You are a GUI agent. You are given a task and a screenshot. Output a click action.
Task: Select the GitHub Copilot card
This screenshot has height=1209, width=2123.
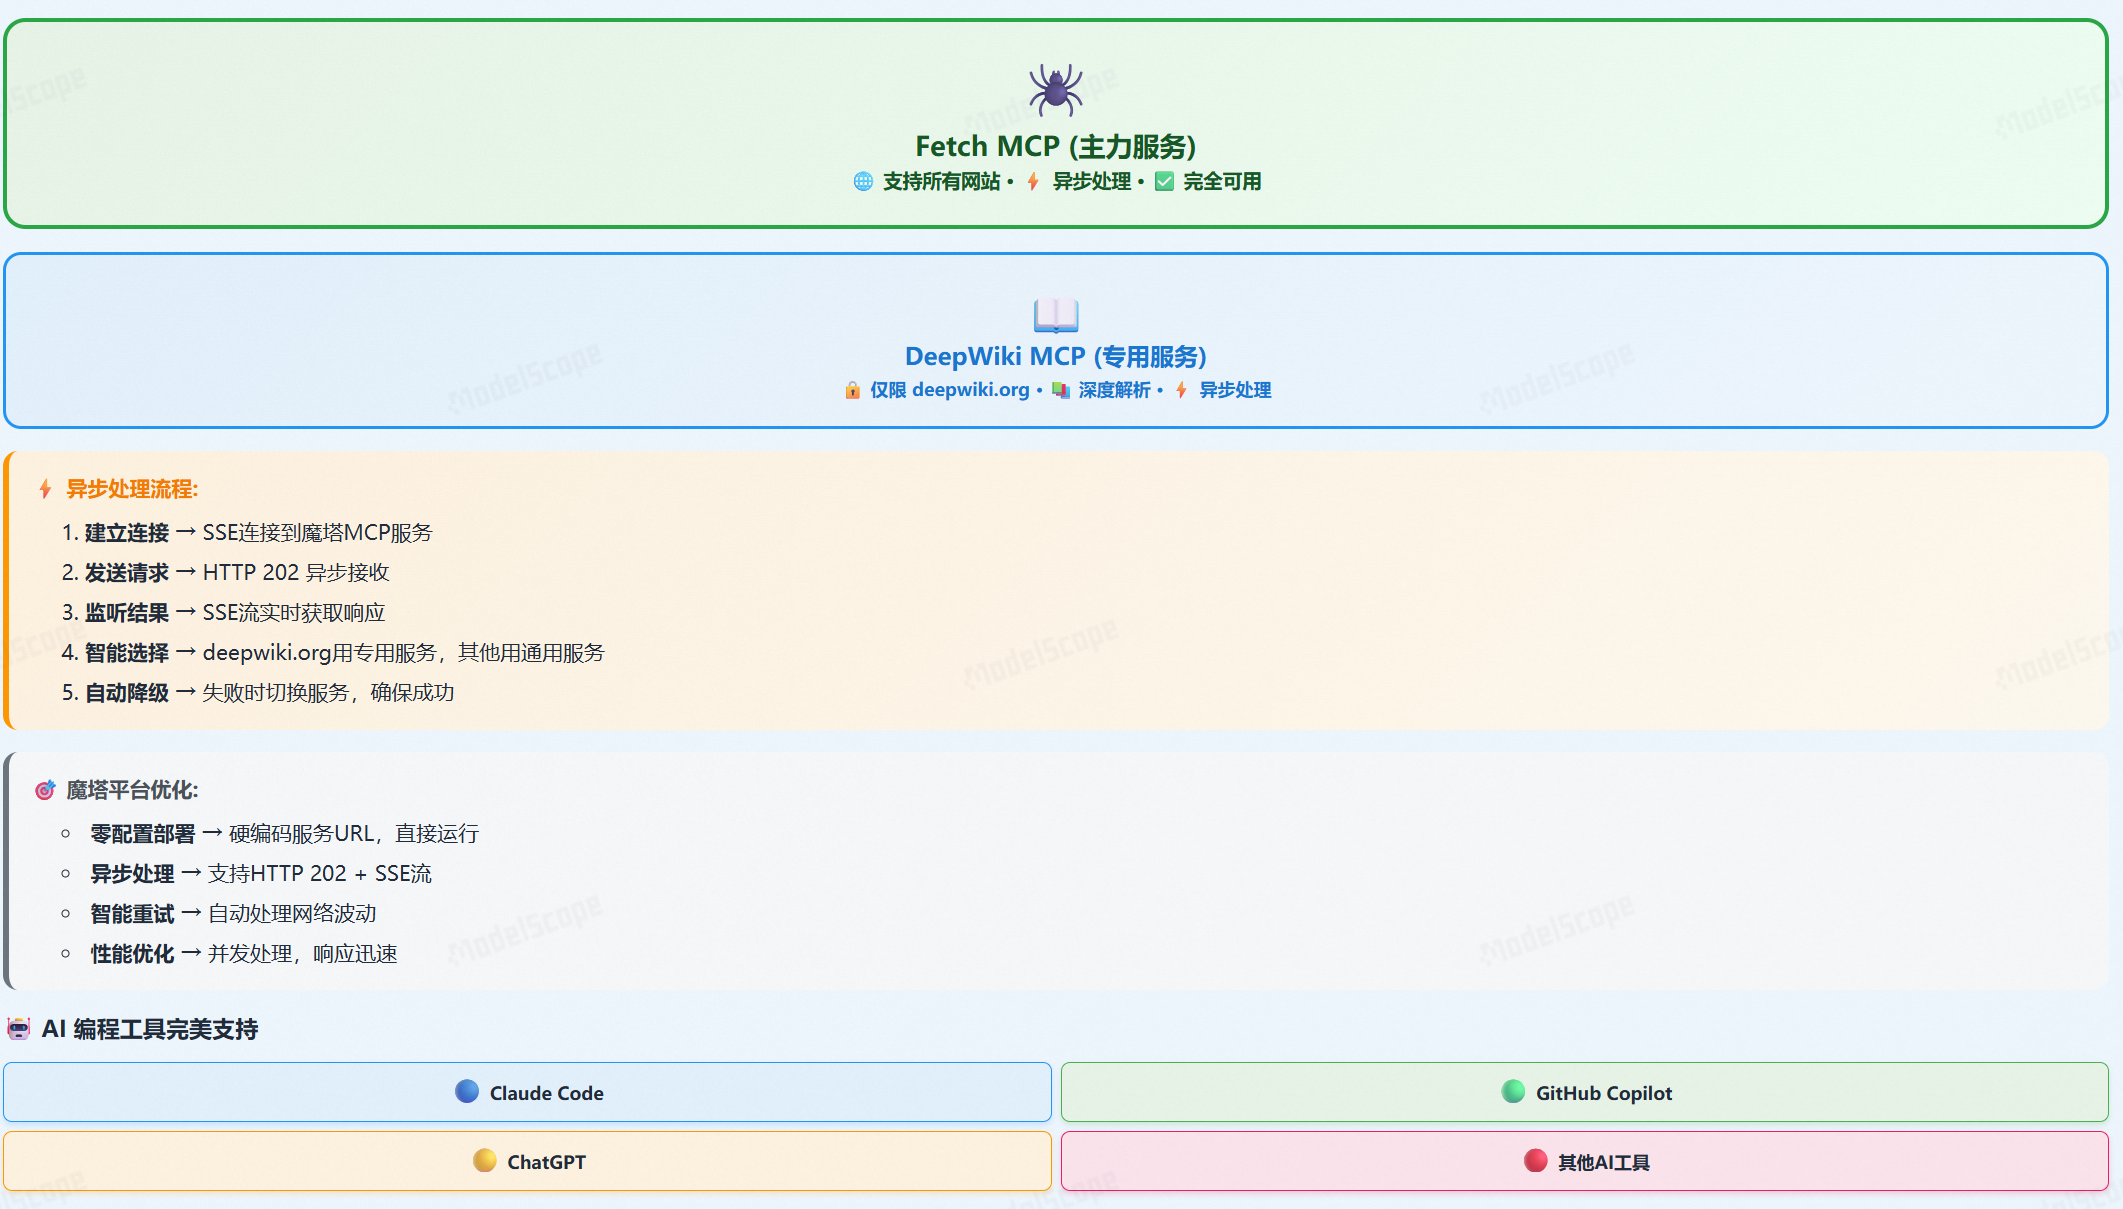coord(1585,1092)
